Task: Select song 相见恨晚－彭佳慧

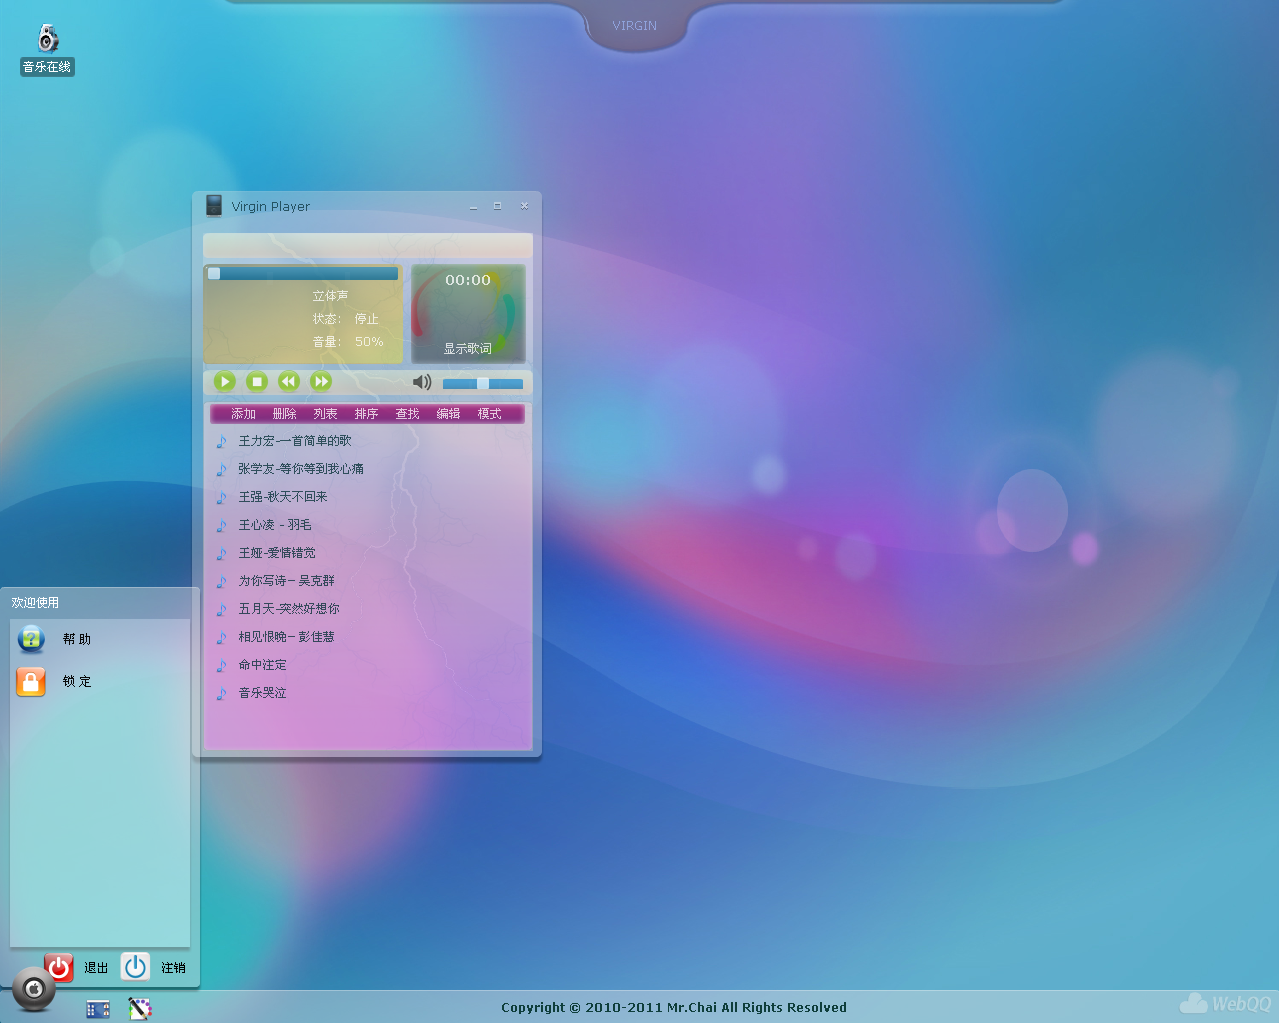Action: pyautogui.click(x=287, y=637)
